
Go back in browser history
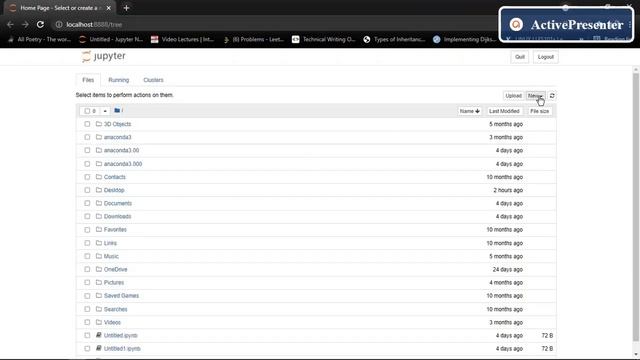pos(10,24)
